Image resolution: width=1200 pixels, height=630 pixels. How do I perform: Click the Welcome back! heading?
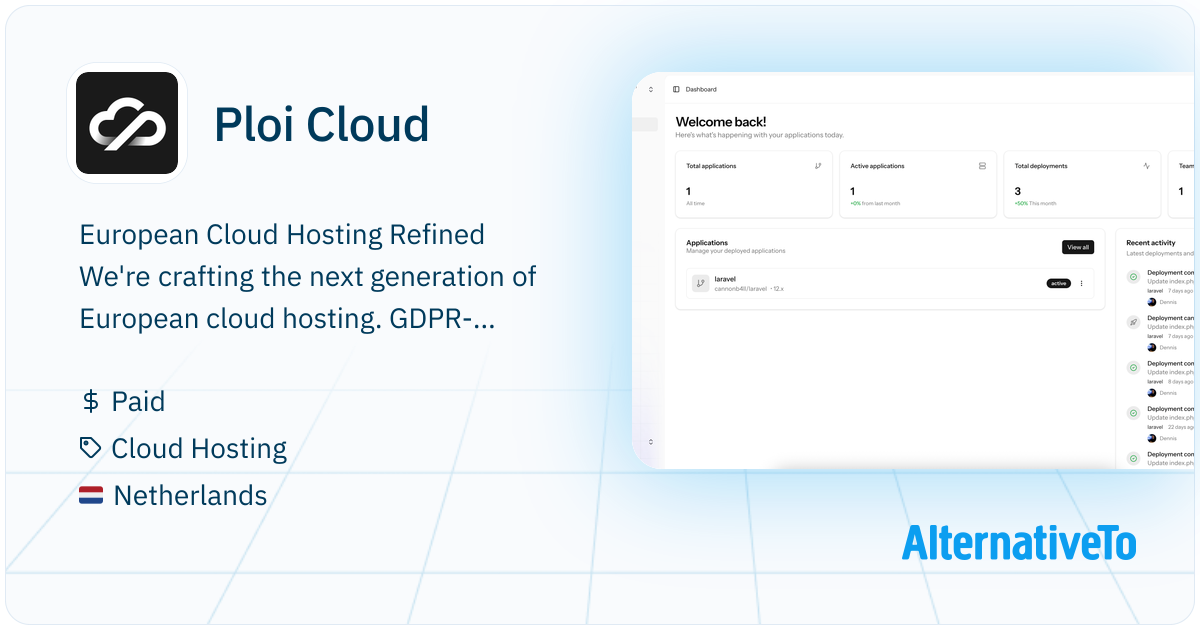[x=721, y=122]
